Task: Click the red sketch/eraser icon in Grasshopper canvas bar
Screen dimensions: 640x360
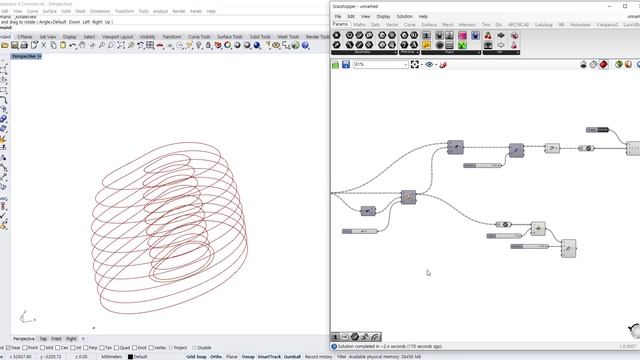Action: click(443, 64)
